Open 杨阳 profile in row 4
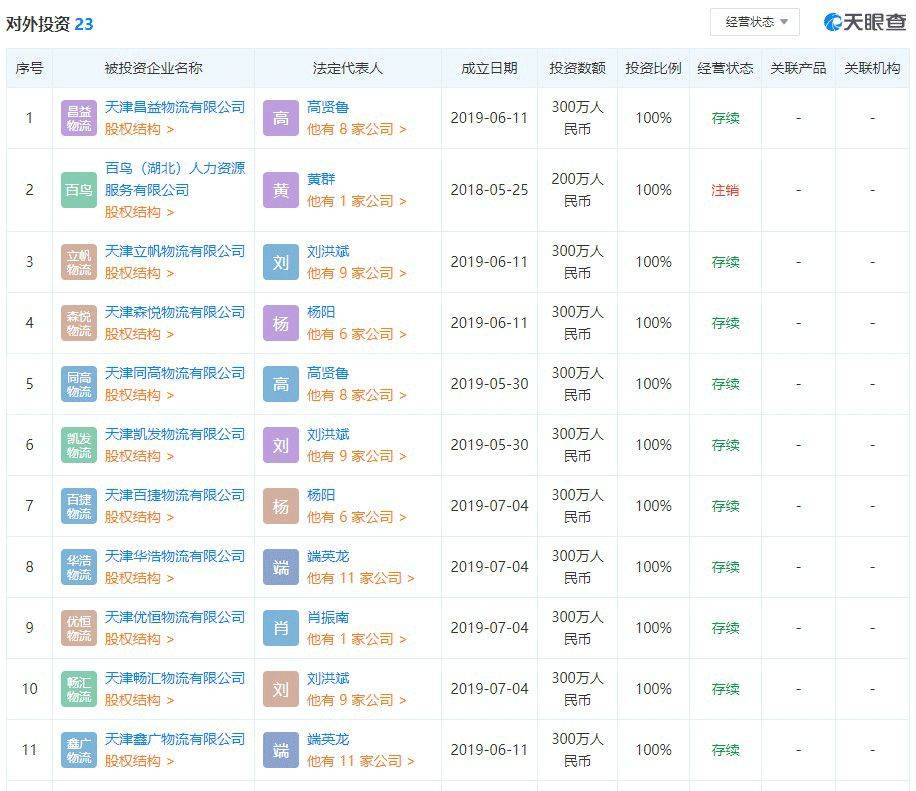Image resolution: width=916 pixels, height=791 pixels. coord(321,313)
